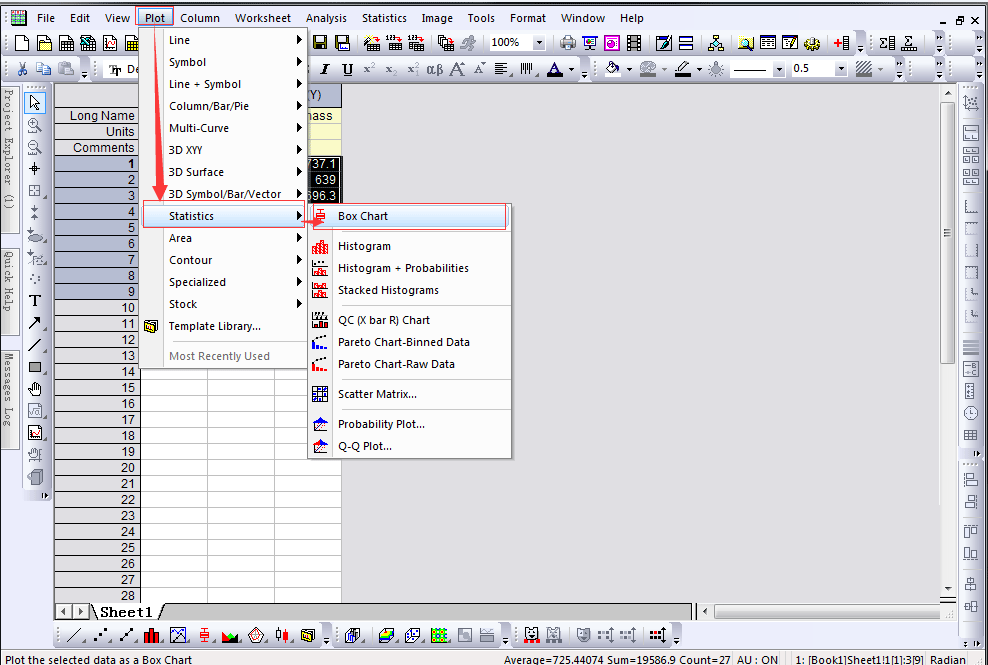Screen dimensions: 988x665
Task: Click the Print icon
Action: coord(568,43)
